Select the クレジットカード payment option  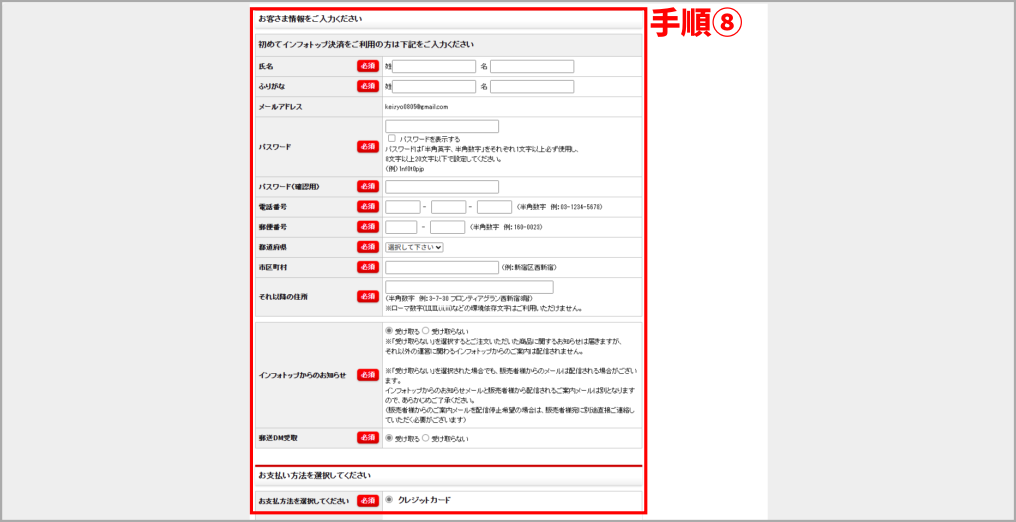point(389,499)
